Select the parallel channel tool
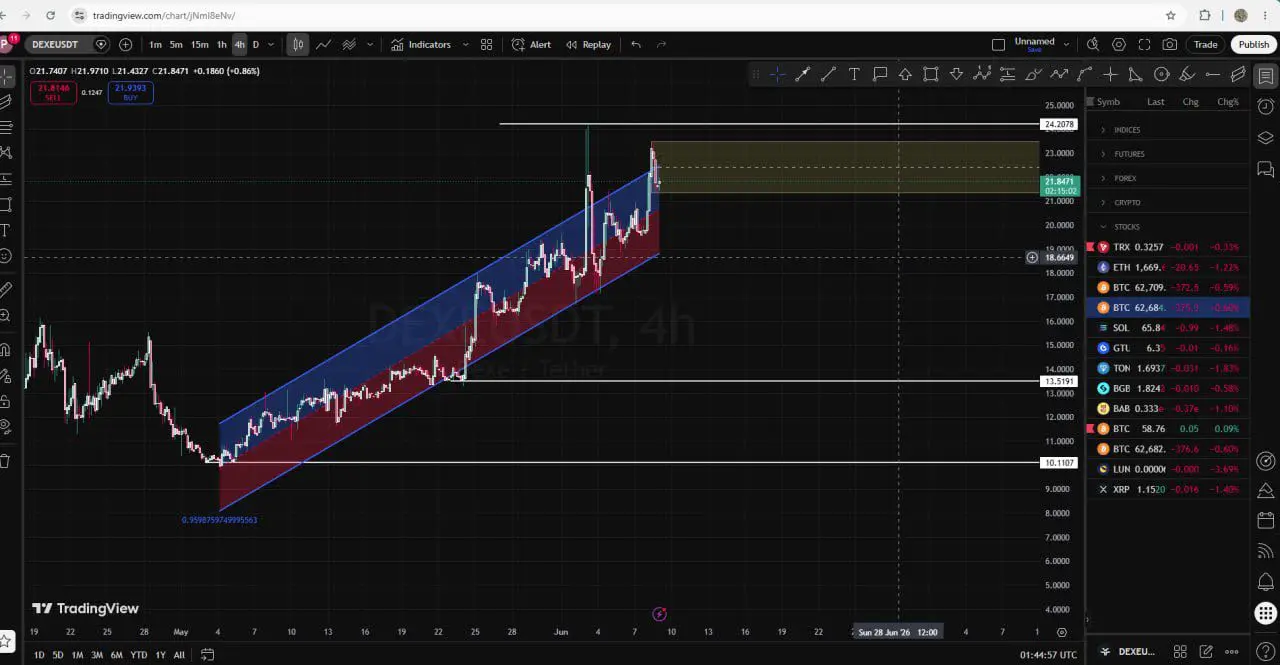1280x665 pixels. (1238, 74)
